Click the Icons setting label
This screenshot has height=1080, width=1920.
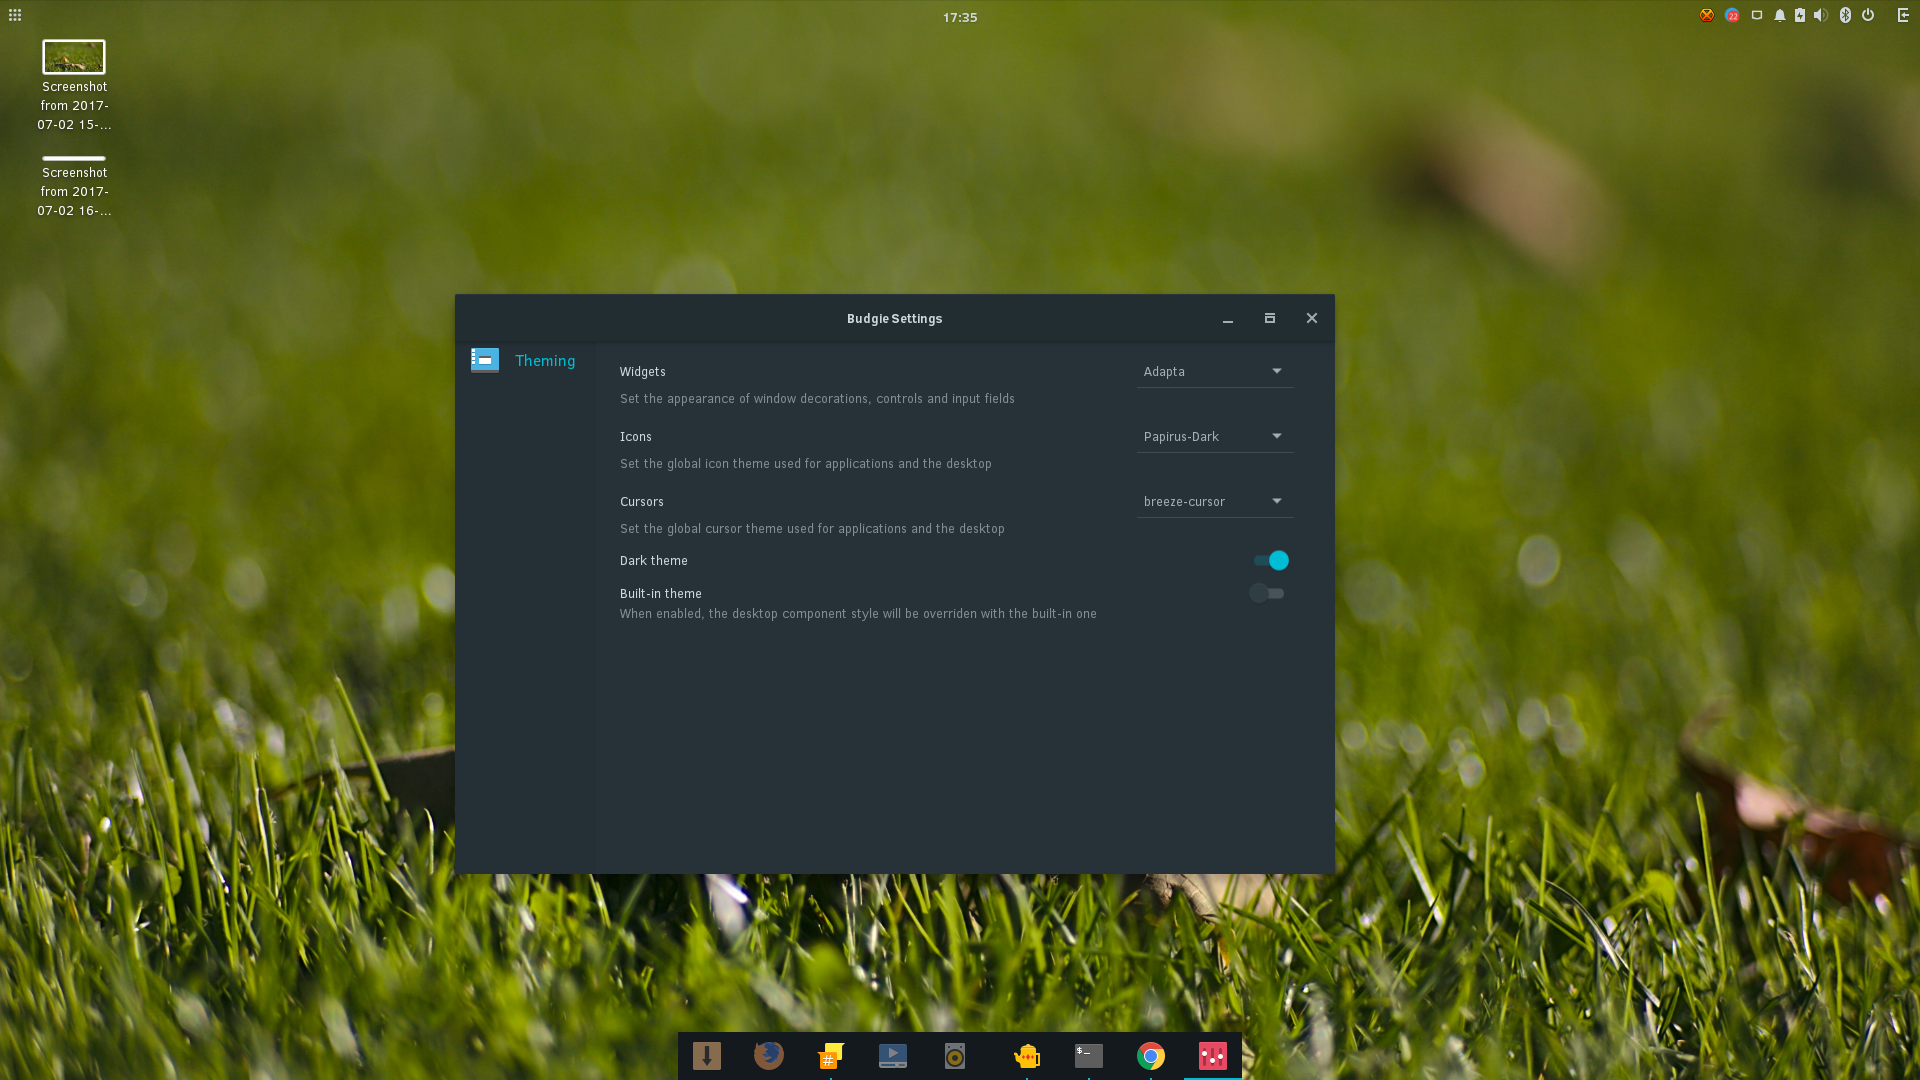tap(635, 437)
